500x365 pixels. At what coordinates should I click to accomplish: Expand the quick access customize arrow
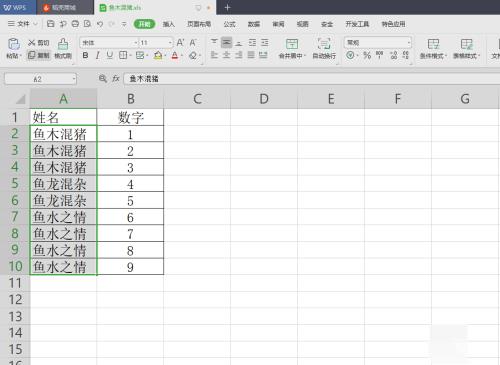tap(124, 24)
